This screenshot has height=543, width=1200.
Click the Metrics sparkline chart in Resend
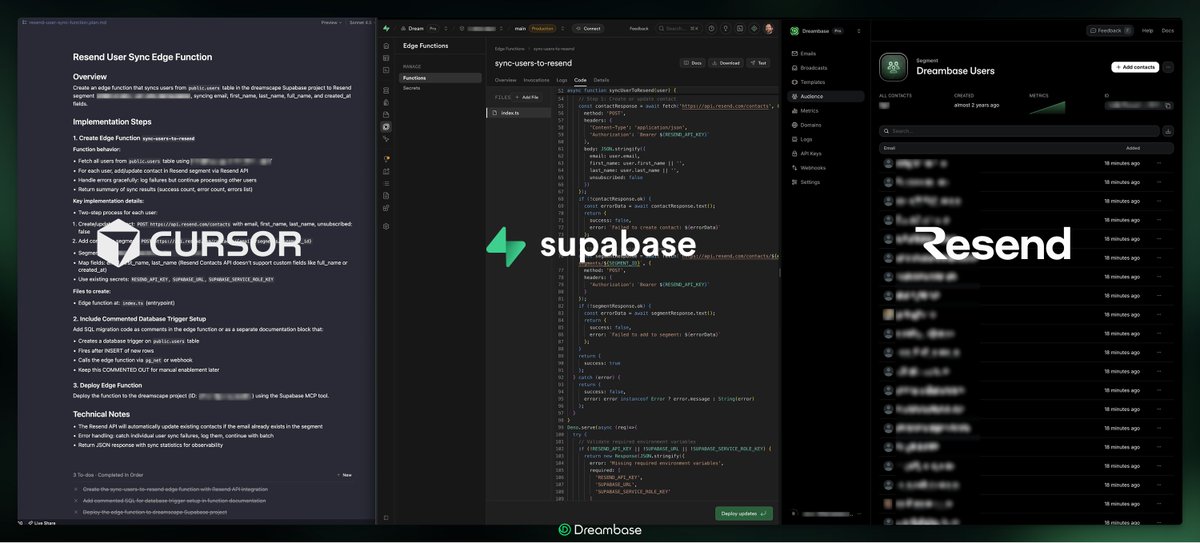click(1047, 107)
